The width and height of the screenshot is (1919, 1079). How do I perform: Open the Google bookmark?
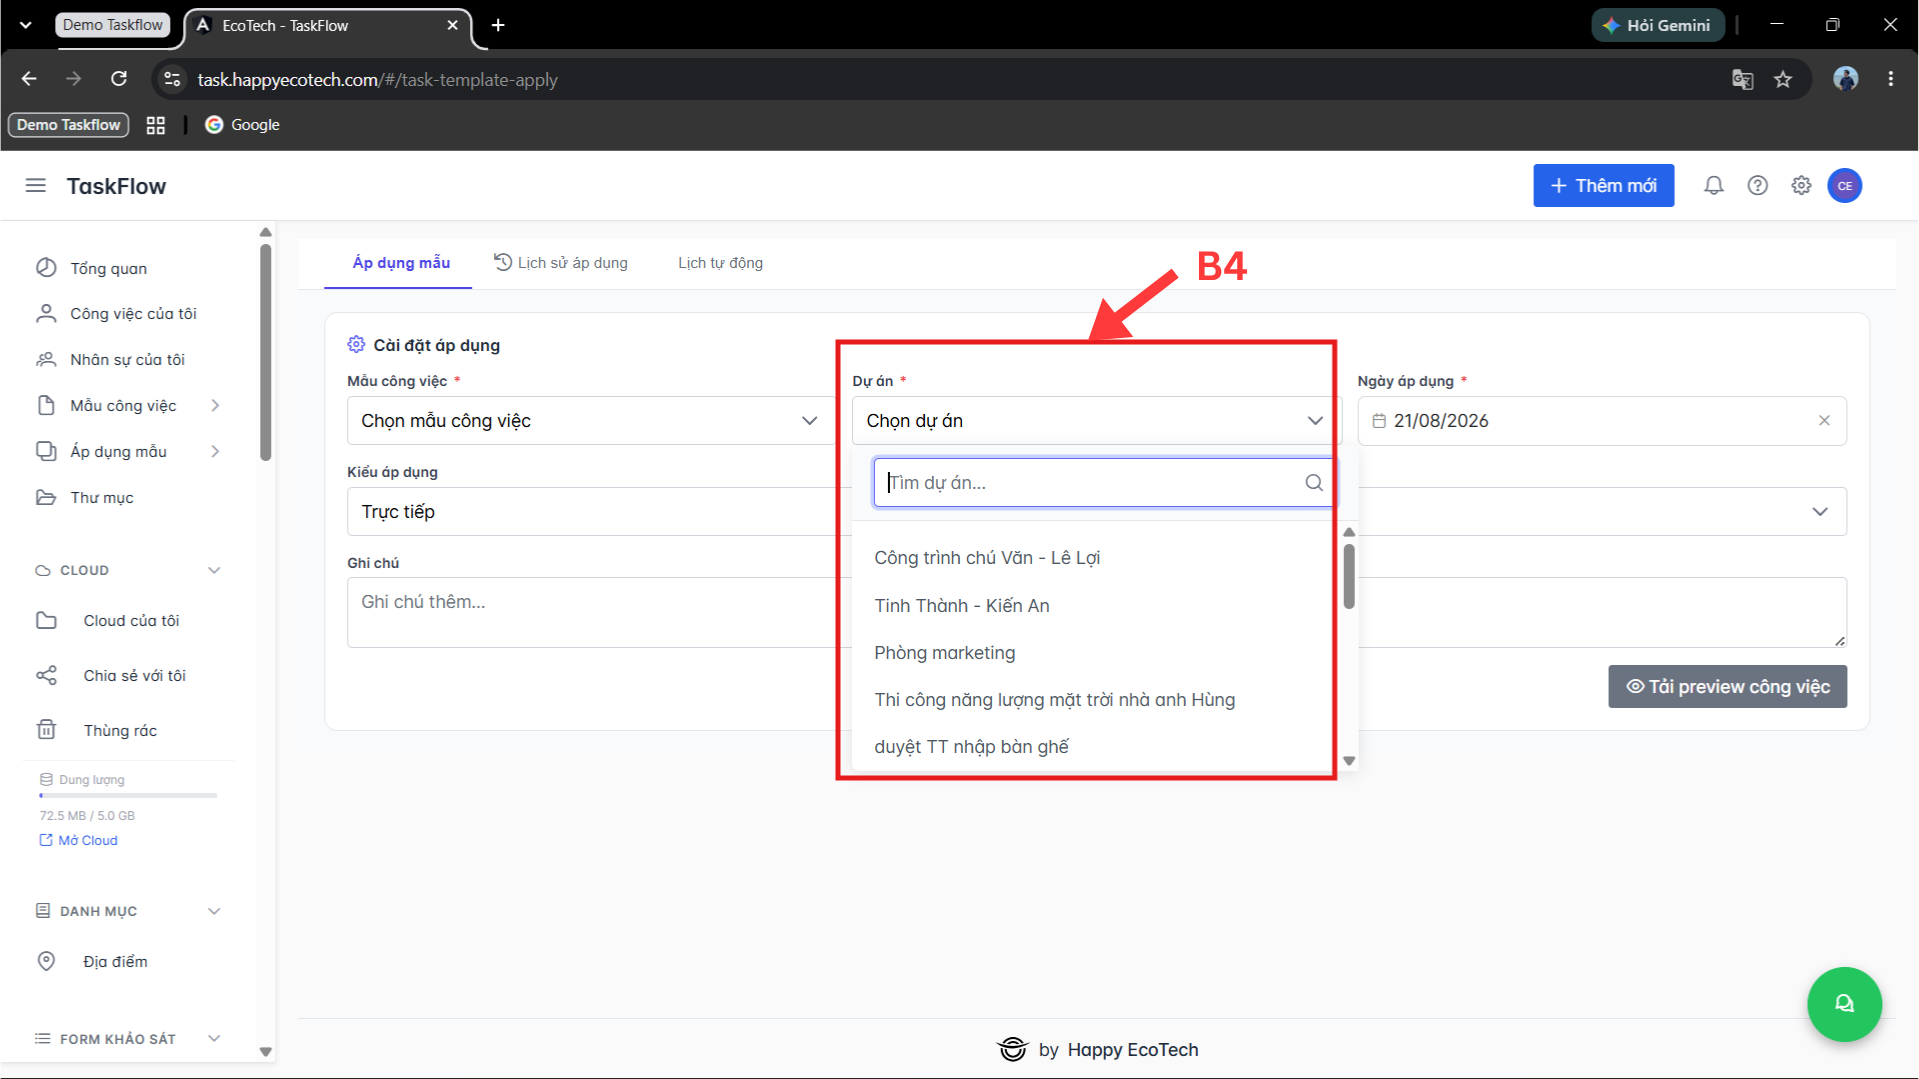click(x=242, y=125)
